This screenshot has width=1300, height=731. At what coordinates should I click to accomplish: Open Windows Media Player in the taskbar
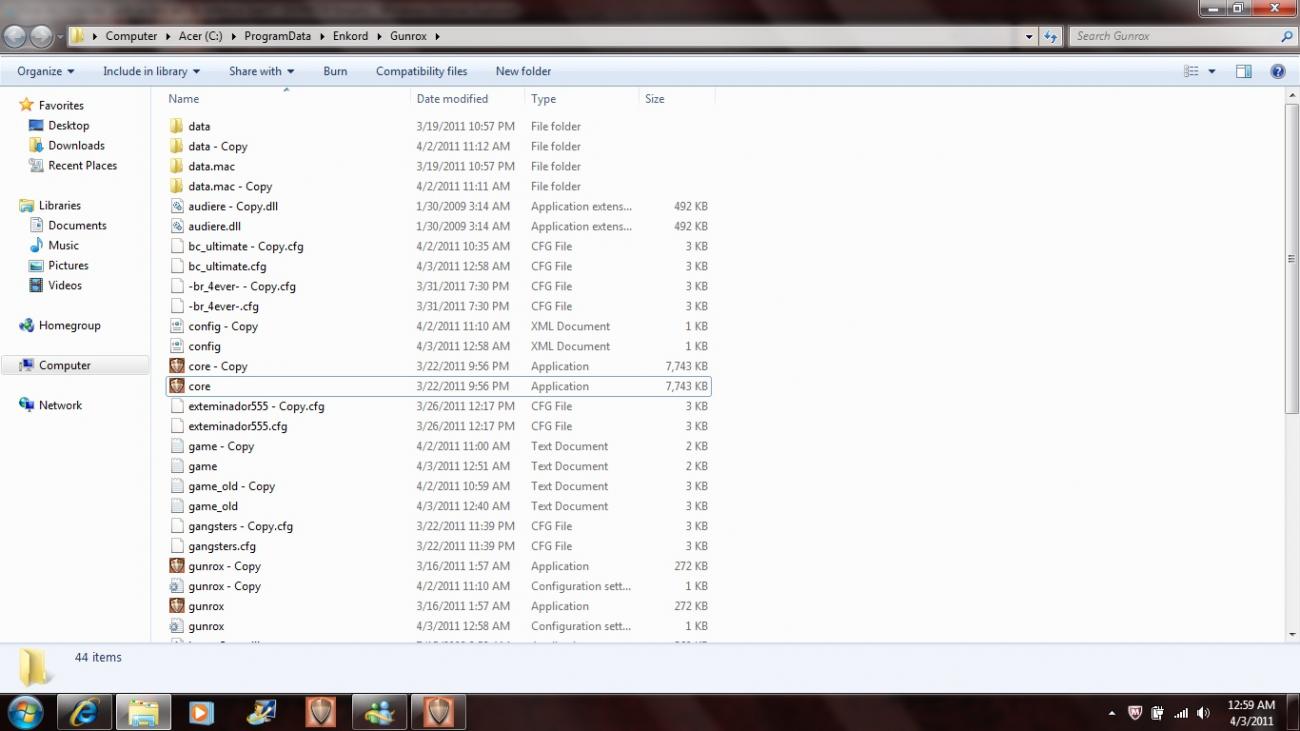[x=201, y=712]
